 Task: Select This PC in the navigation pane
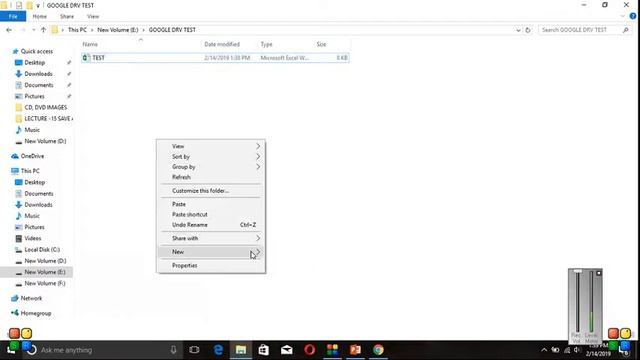click(30, 171)
